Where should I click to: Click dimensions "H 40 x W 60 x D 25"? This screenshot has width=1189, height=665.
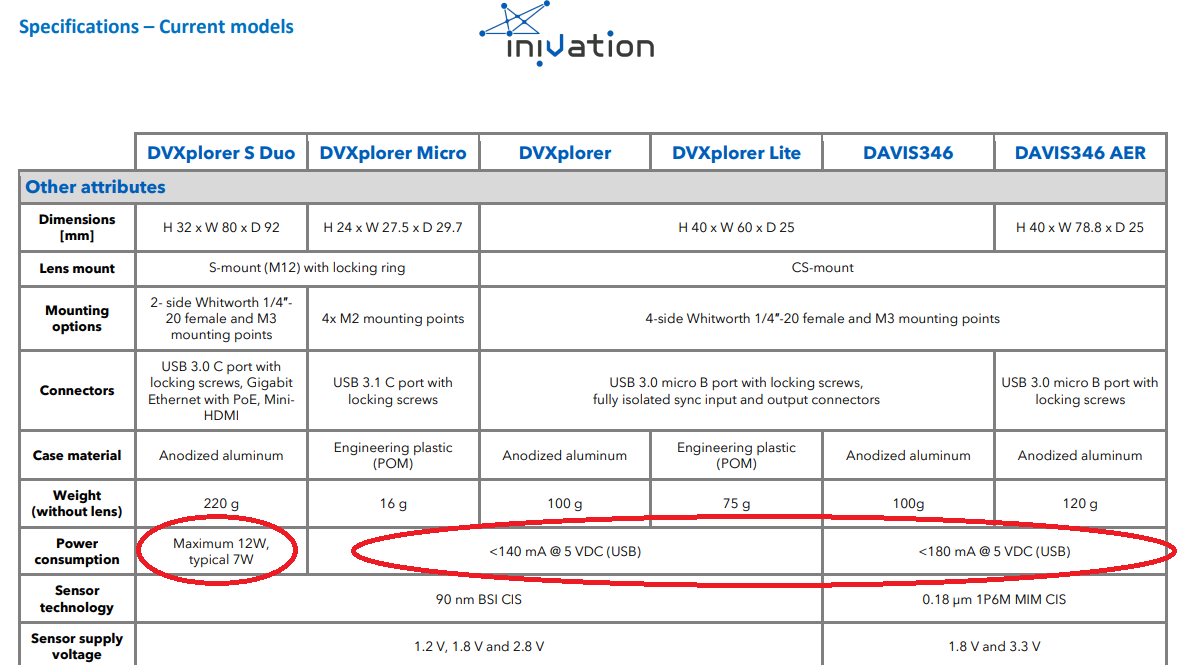click(736, 227)
